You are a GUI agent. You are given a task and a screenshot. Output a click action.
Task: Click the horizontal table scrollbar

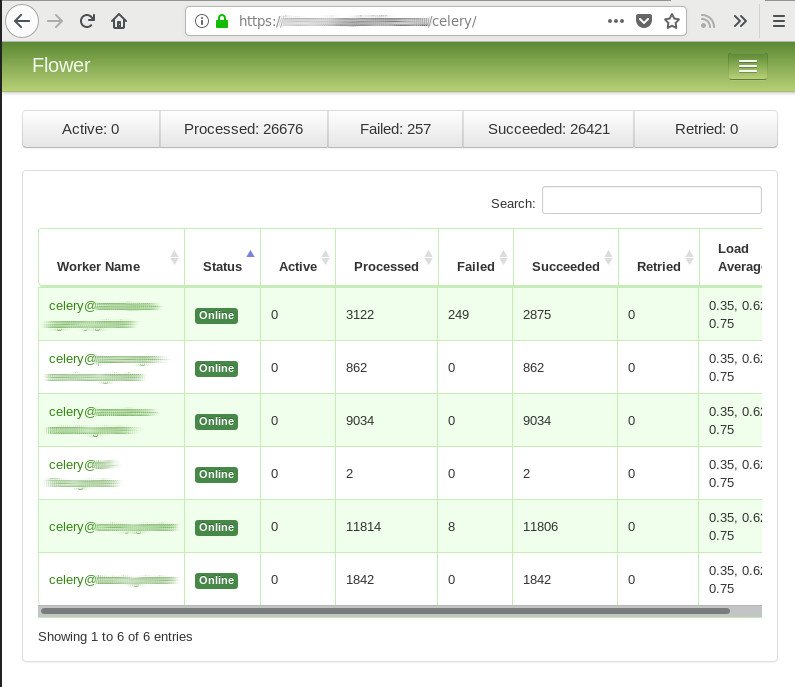tap(385, 611)
